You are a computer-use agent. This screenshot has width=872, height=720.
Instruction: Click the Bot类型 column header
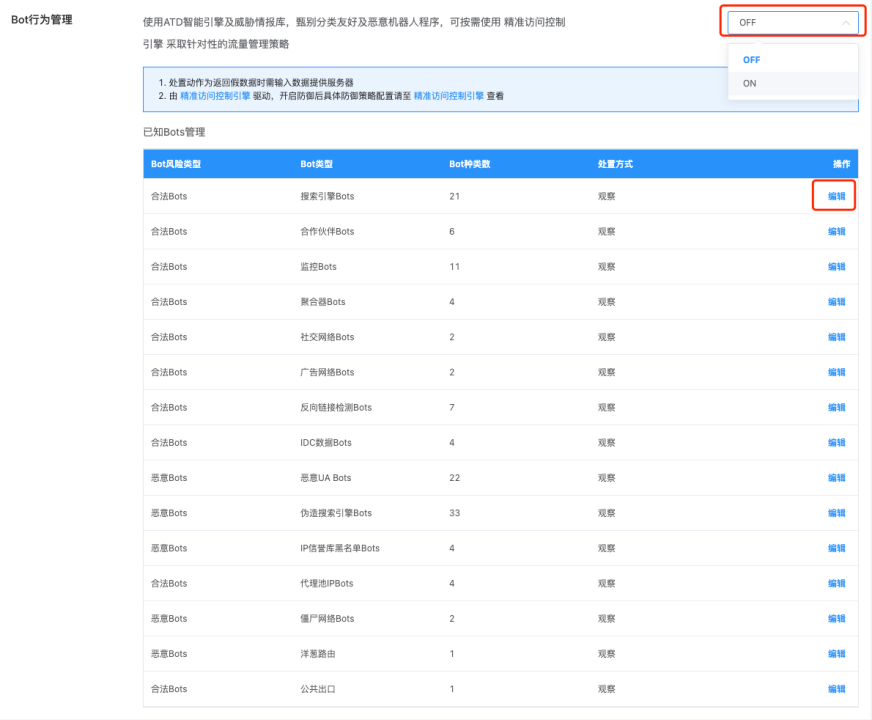point(316,164)
